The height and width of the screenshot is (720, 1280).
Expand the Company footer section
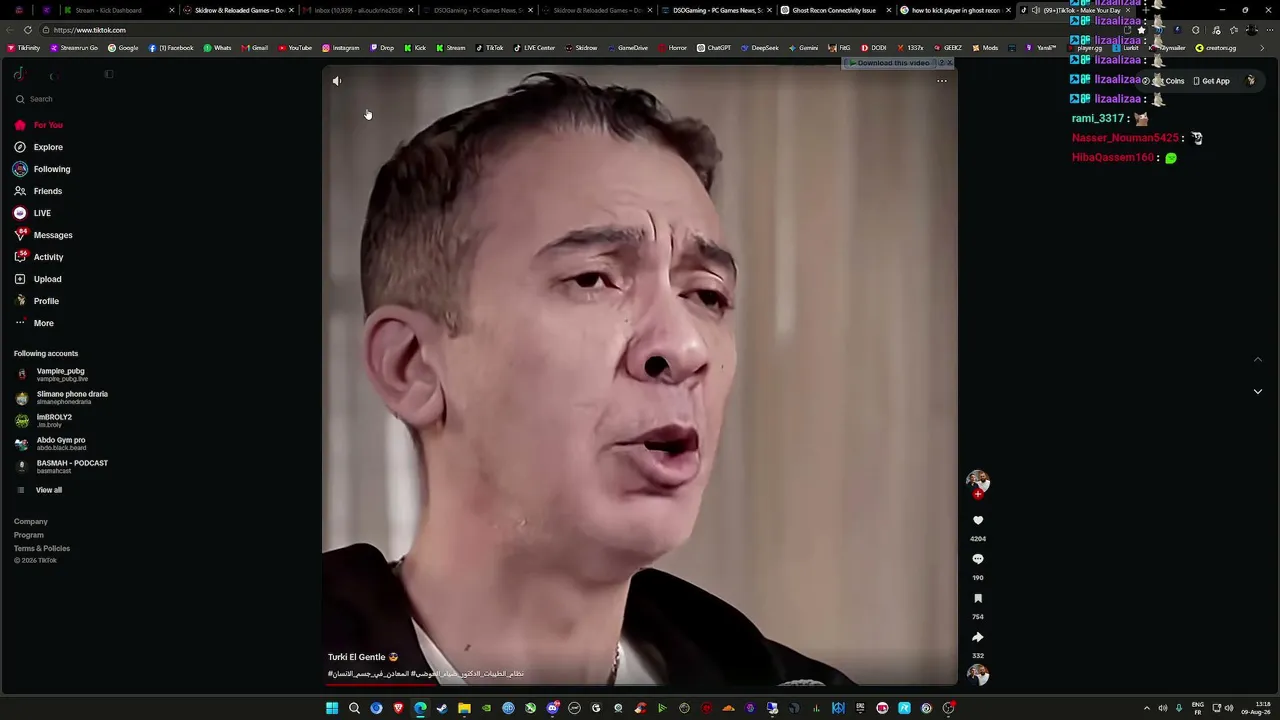click(x=31, y=521)
